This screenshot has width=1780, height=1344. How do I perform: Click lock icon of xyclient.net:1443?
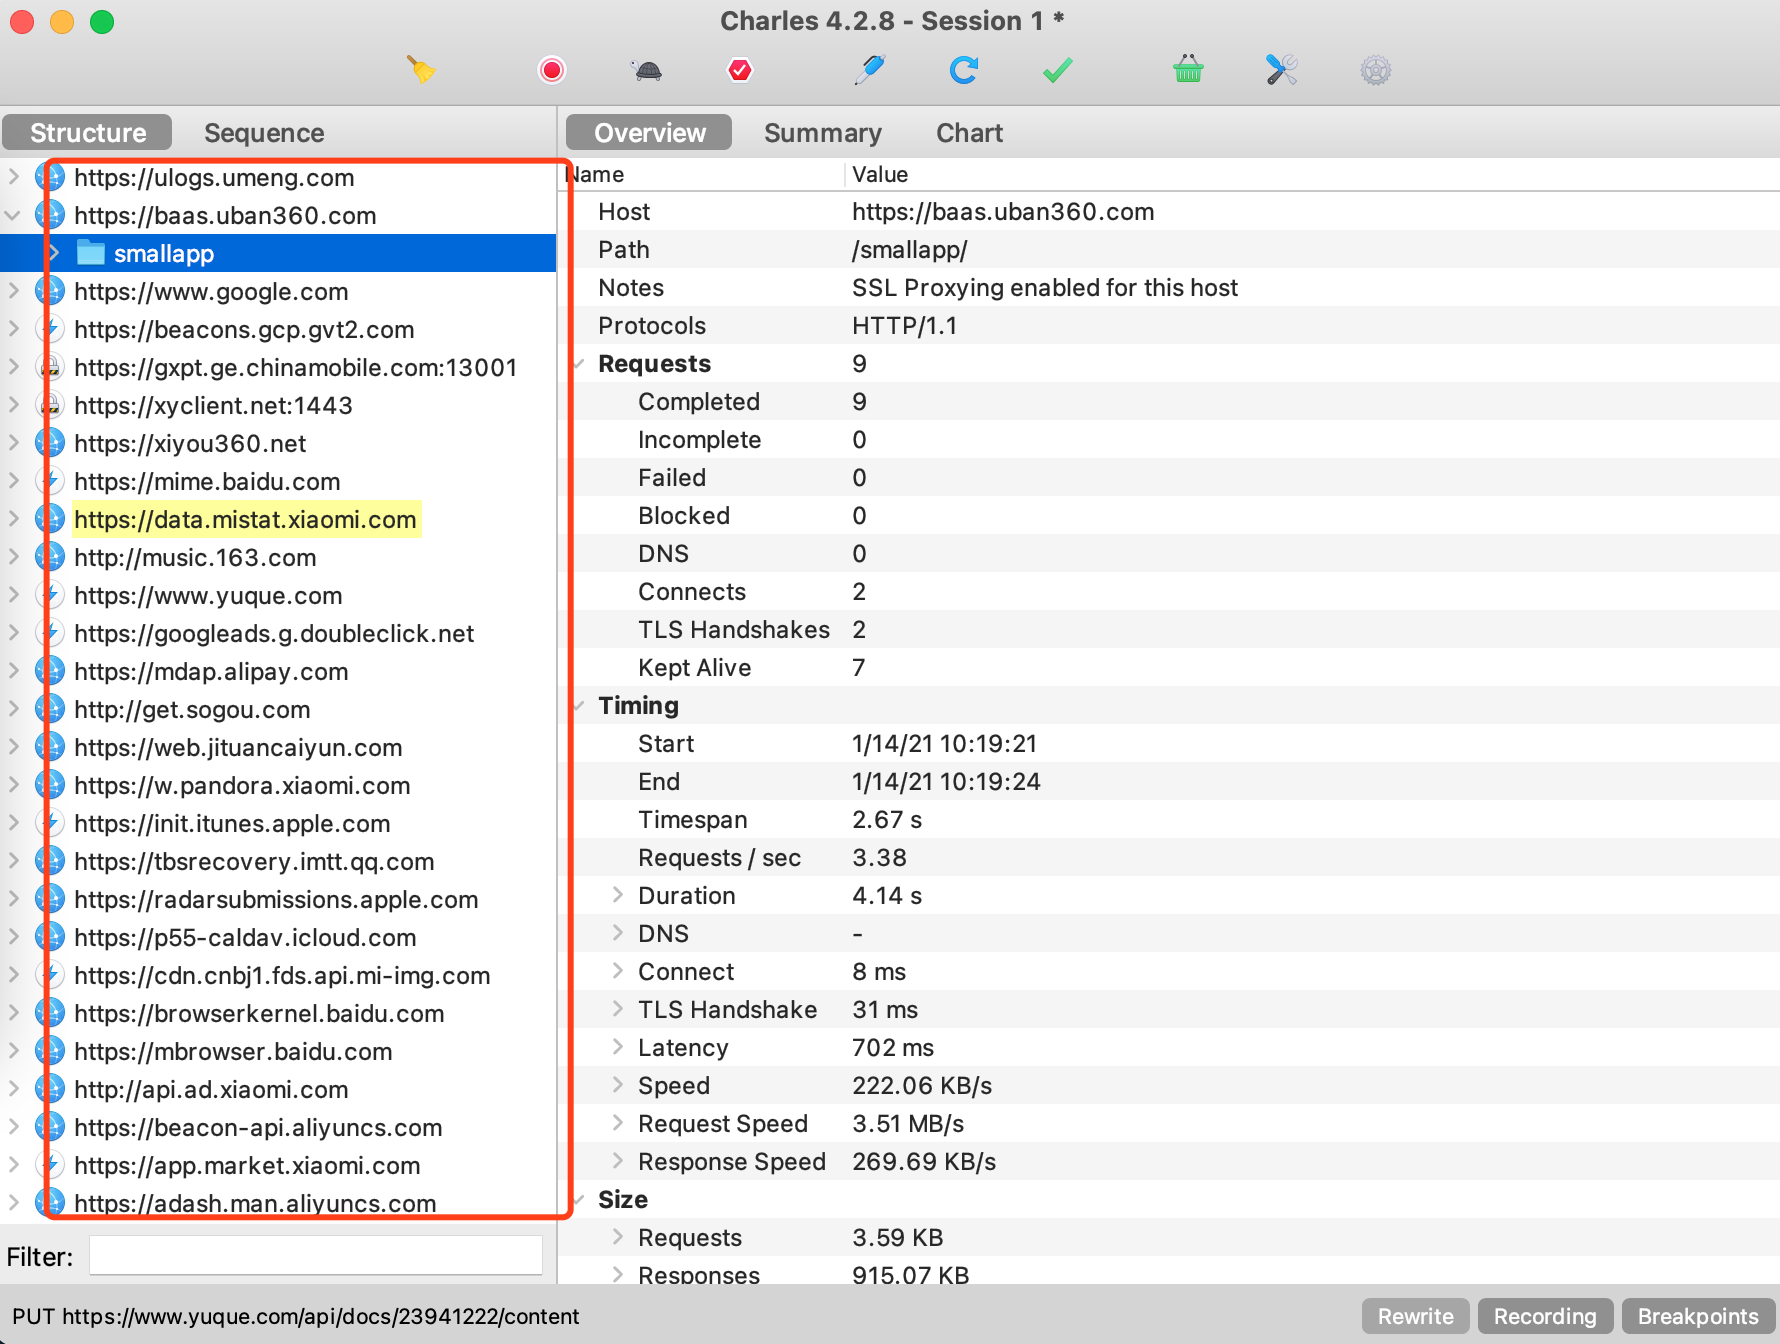[50, 405]
